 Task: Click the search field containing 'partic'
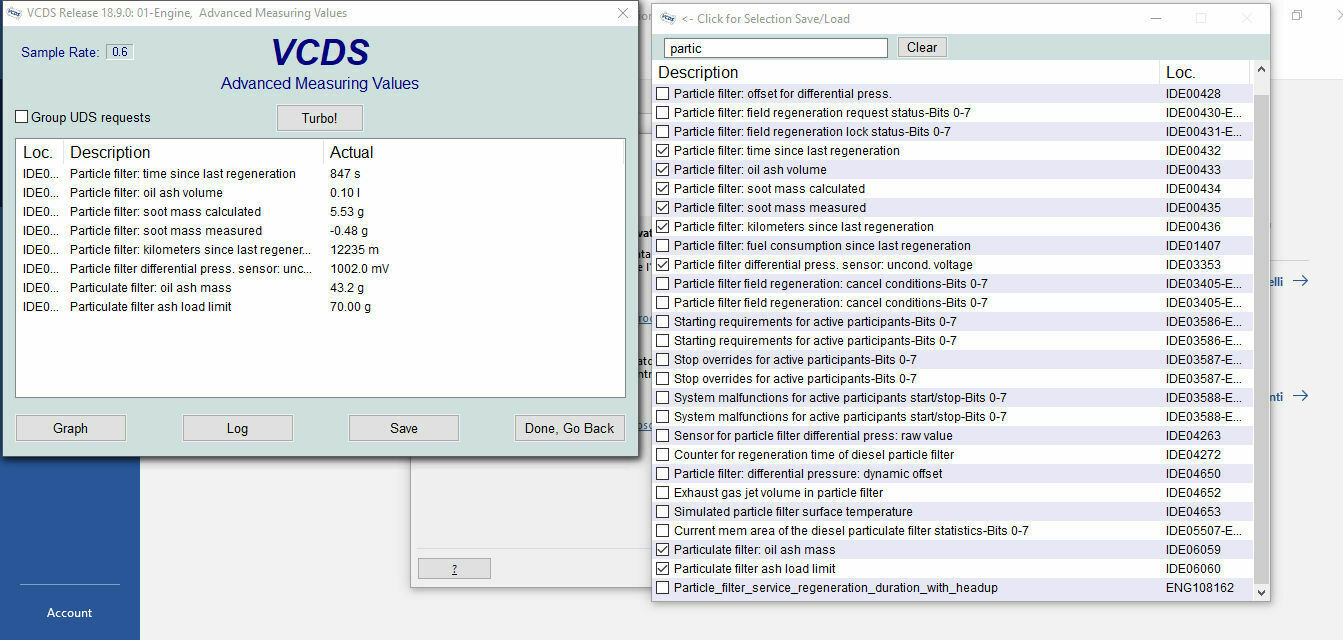[775, 48]
